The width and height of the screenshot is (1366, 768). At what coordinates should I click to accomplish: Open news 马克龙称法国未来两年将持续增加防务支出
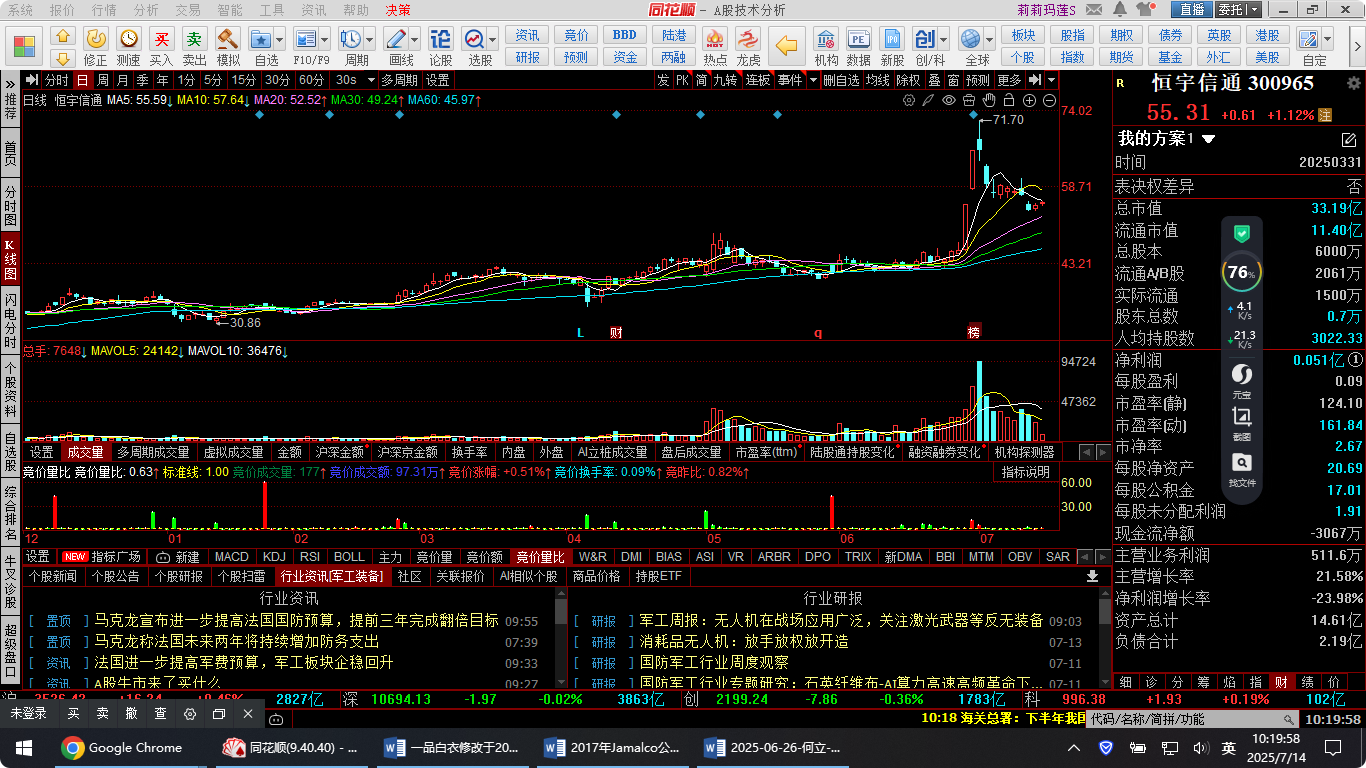click(x=237, y=642)
